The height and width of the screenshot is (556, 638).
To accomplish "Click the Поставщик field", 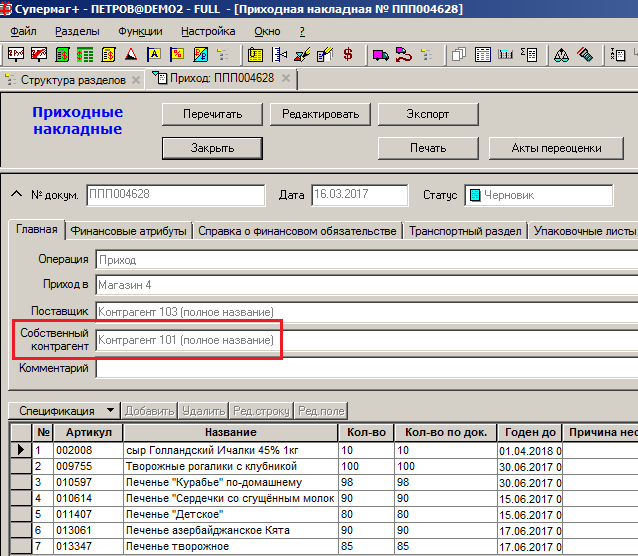I will [367, 312].
